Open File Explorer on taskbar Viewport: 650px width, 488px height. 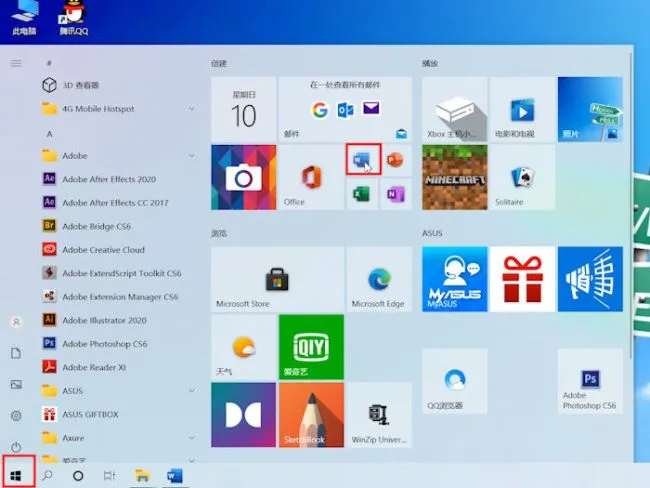(x=142, y=476)
